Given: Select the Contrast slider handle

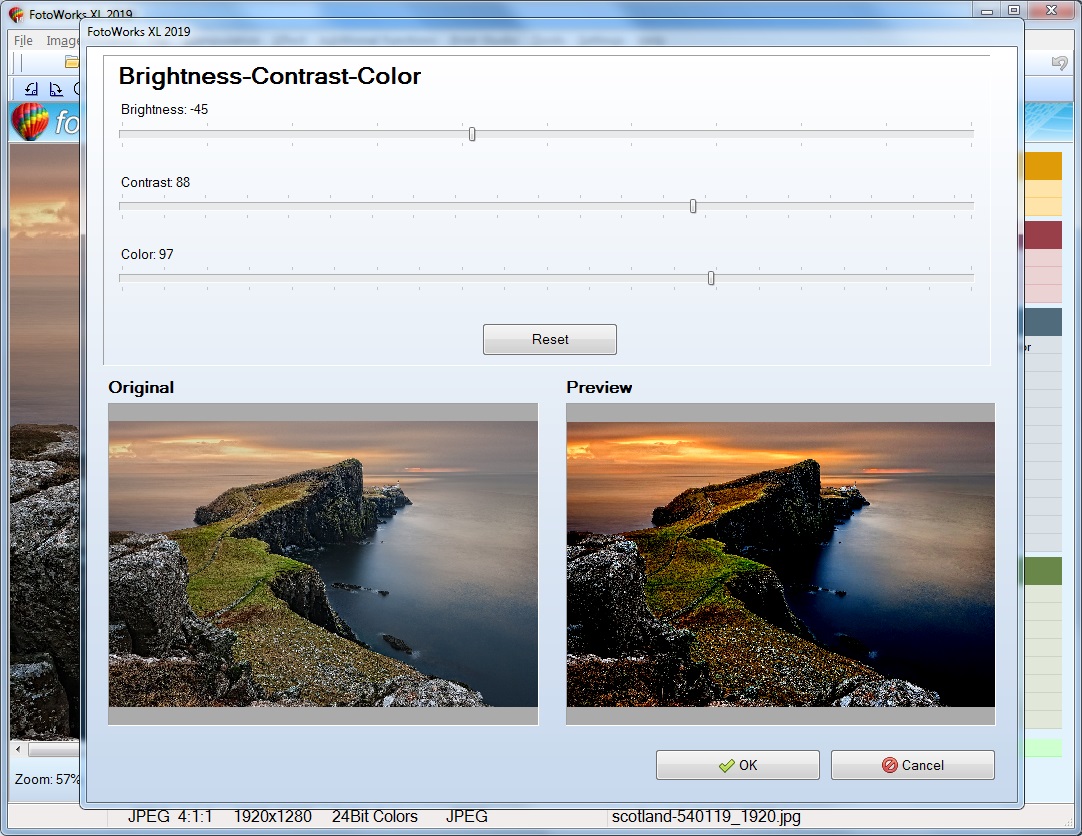Looking at the screenshot, I should tap(692, 206).
